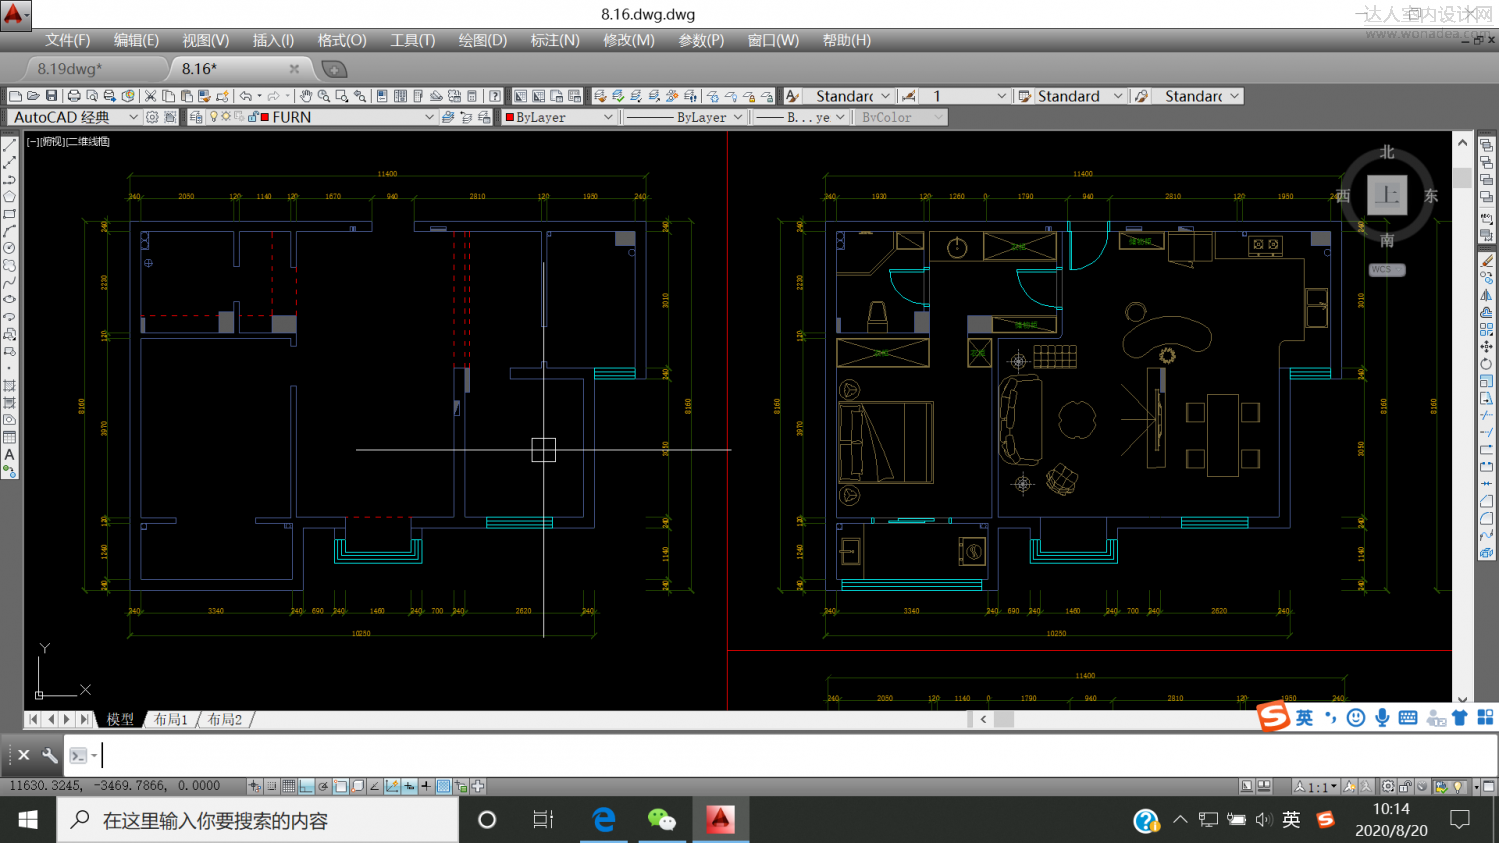Toggle Dynamic Input in status bar
The width and height of the screenshot is (1499, 843).
(409, 787)
